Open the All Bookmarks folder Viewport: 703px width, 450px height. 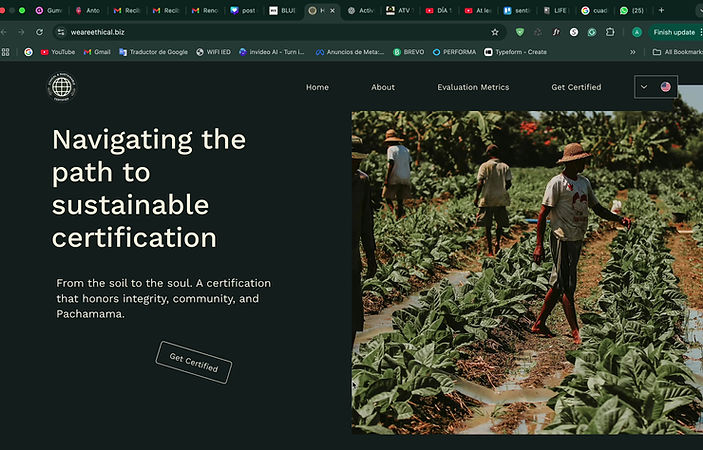[678, 52]
